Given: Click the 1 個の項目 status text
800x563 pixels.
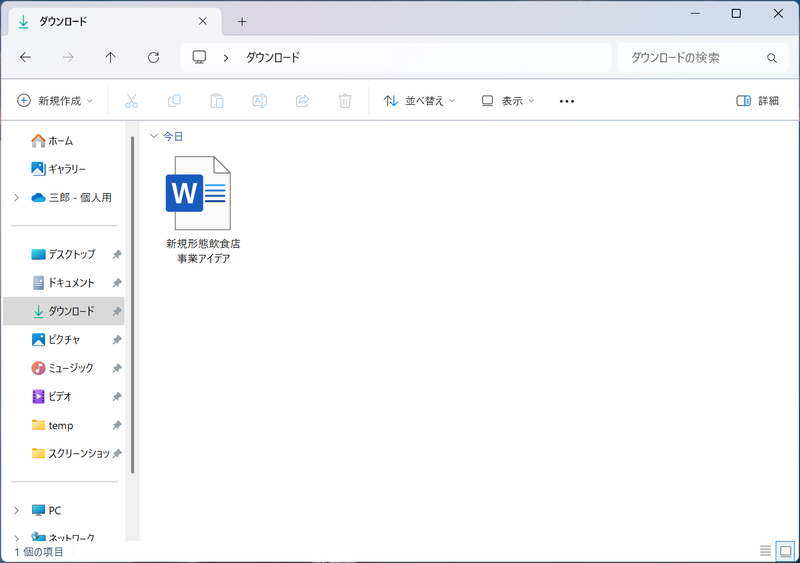Looking at the screenshot, I should (39, 552).
